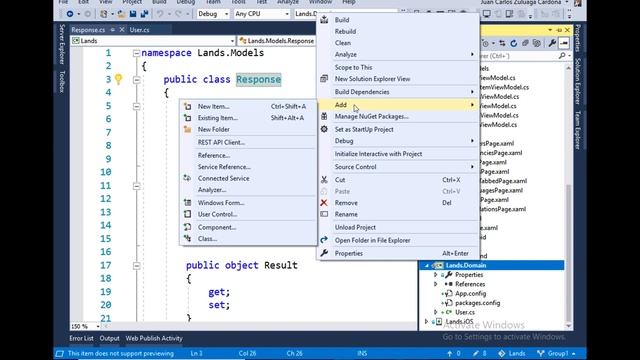This screenshot has width=640, height=360.
Task: Click Connected Service menu entry
Action: coord(248,178)
